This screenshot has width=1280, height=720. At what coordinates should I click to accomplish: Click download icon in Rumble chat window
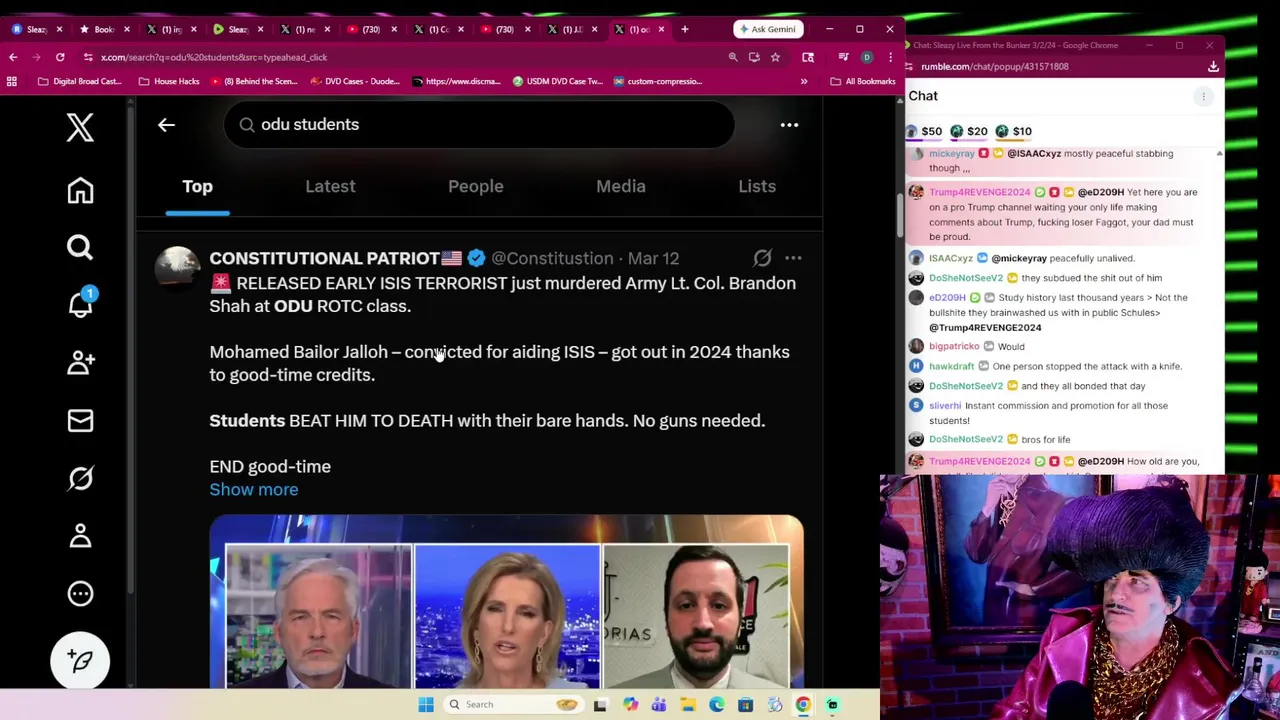(1213, 66)
